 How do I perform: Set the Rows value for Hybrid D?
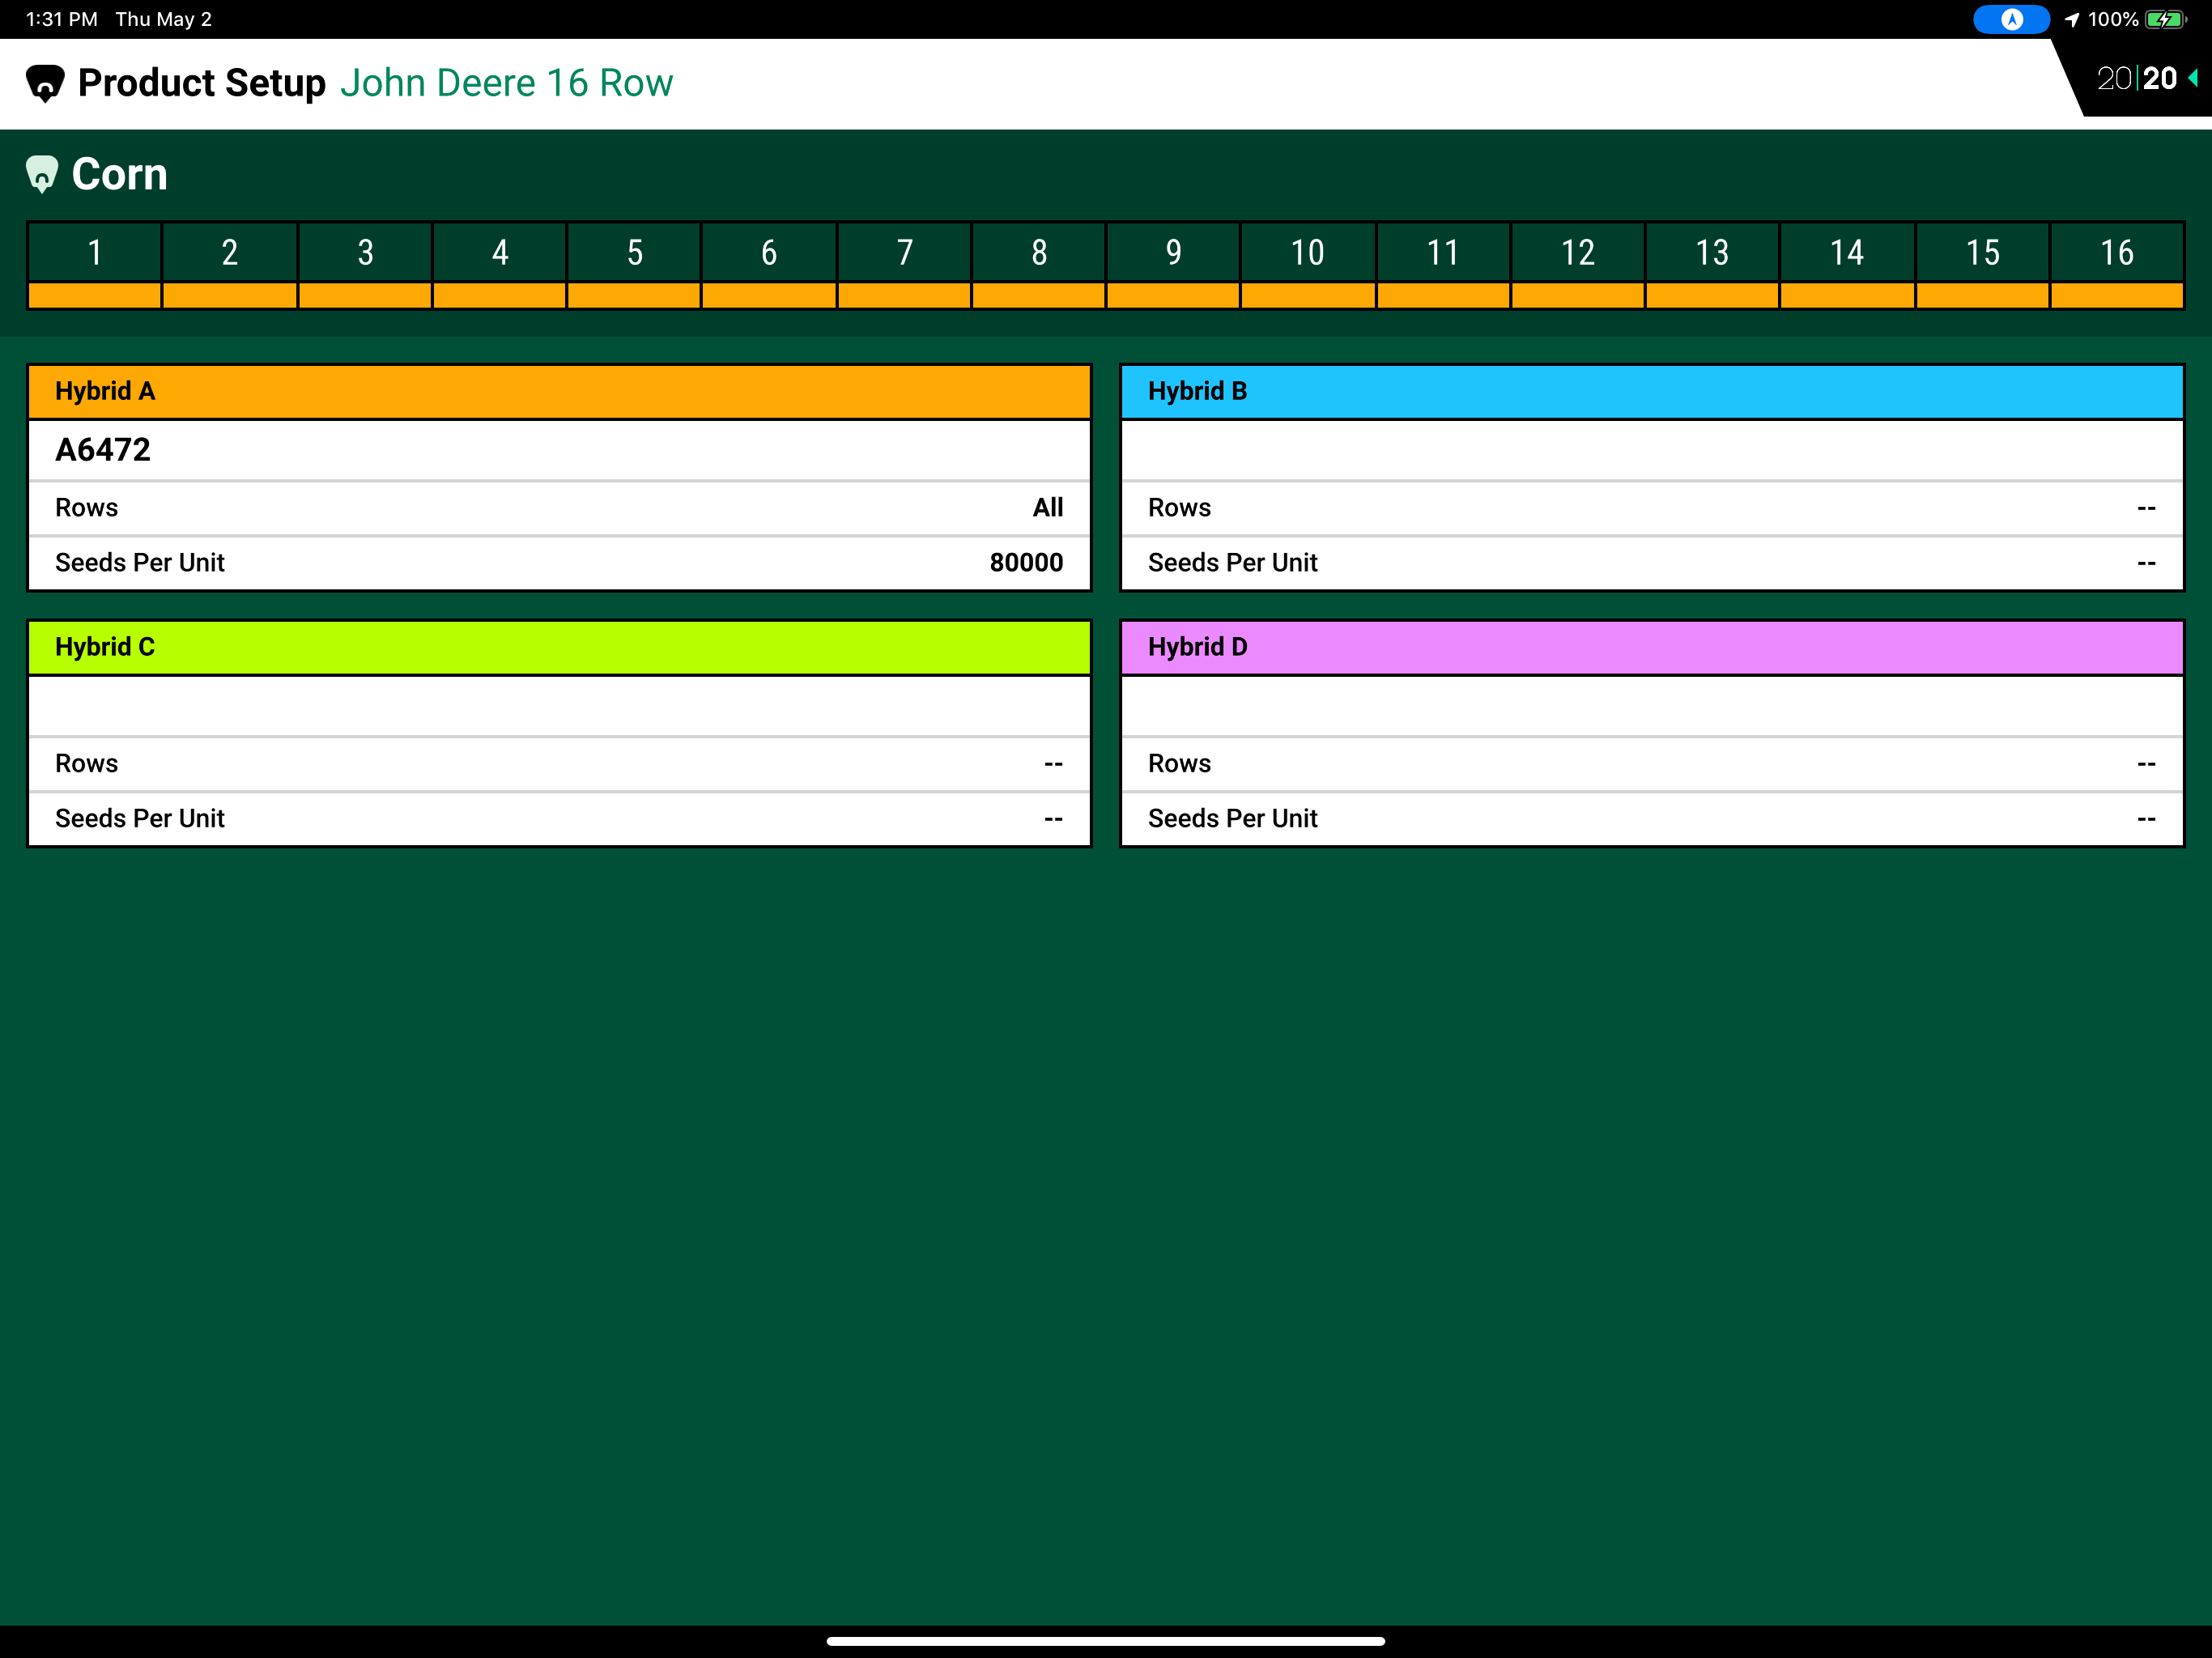point(1652,764)
